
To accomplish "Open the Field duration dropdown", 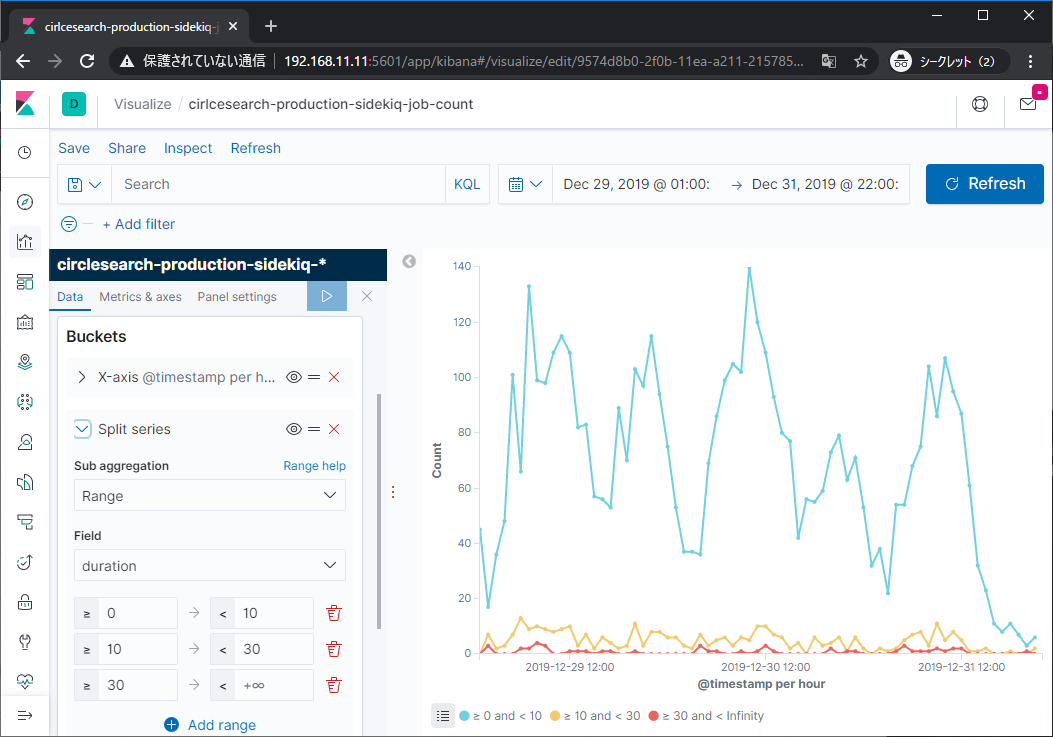I will 210,566.
